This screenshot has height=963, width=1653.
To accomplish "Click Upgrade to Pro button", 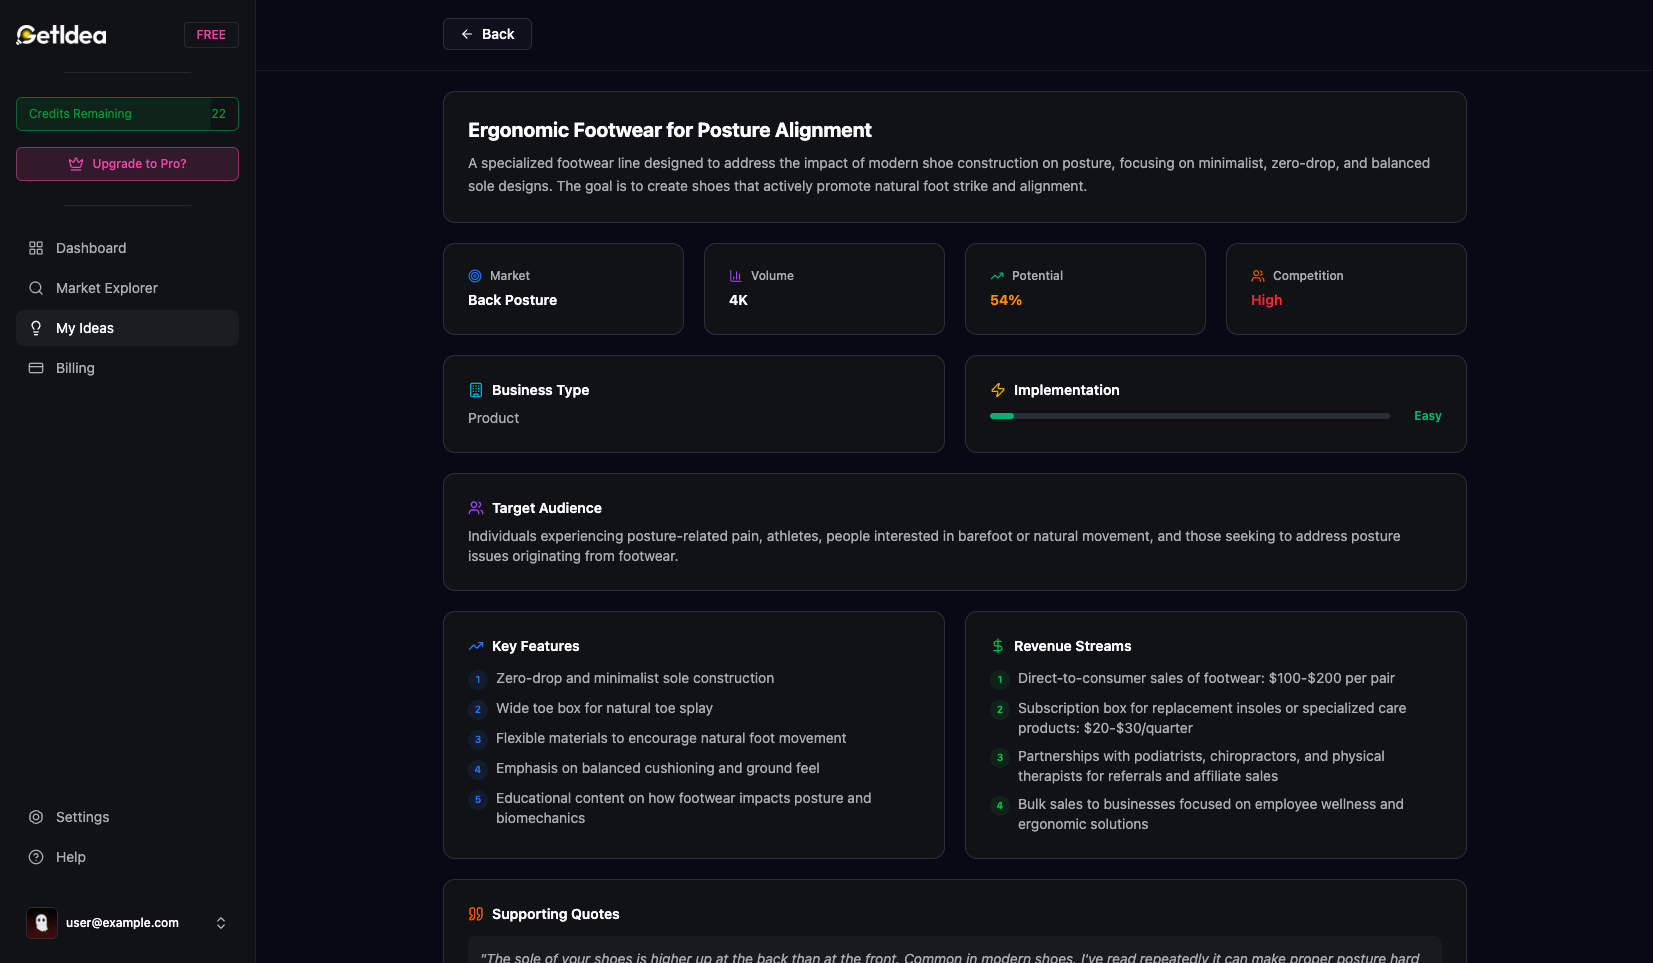I will point(127,164).
